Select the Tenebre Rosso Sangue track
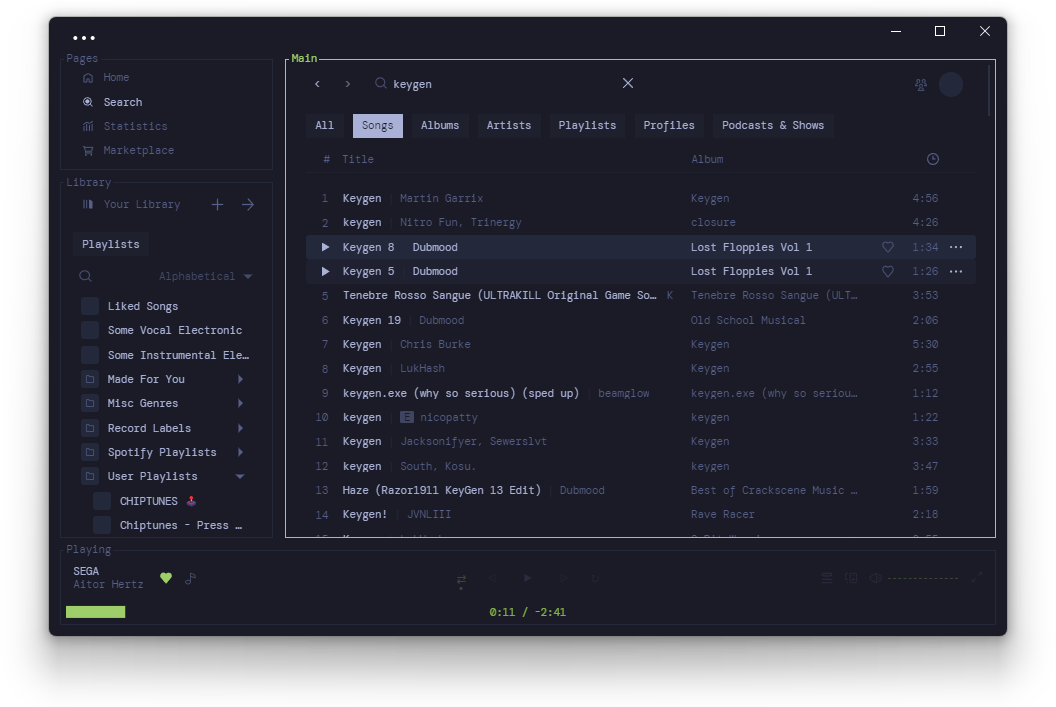The image size is (1056, 707). tap(499, 296)
